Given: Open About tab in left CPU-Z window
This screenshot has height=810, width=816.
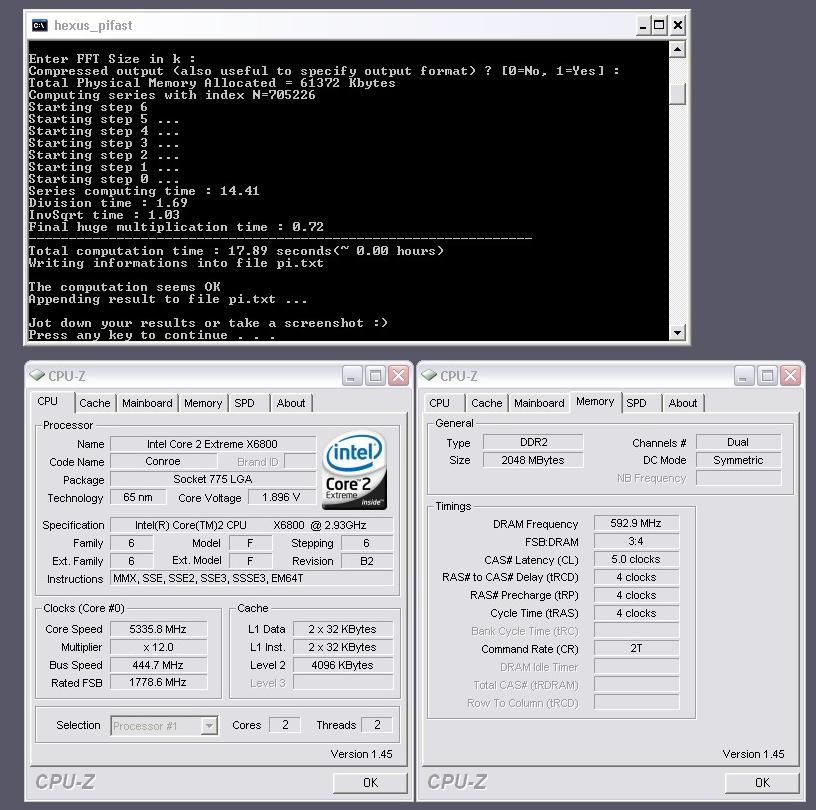Looking at the screenshot, I should pos(291,403).
